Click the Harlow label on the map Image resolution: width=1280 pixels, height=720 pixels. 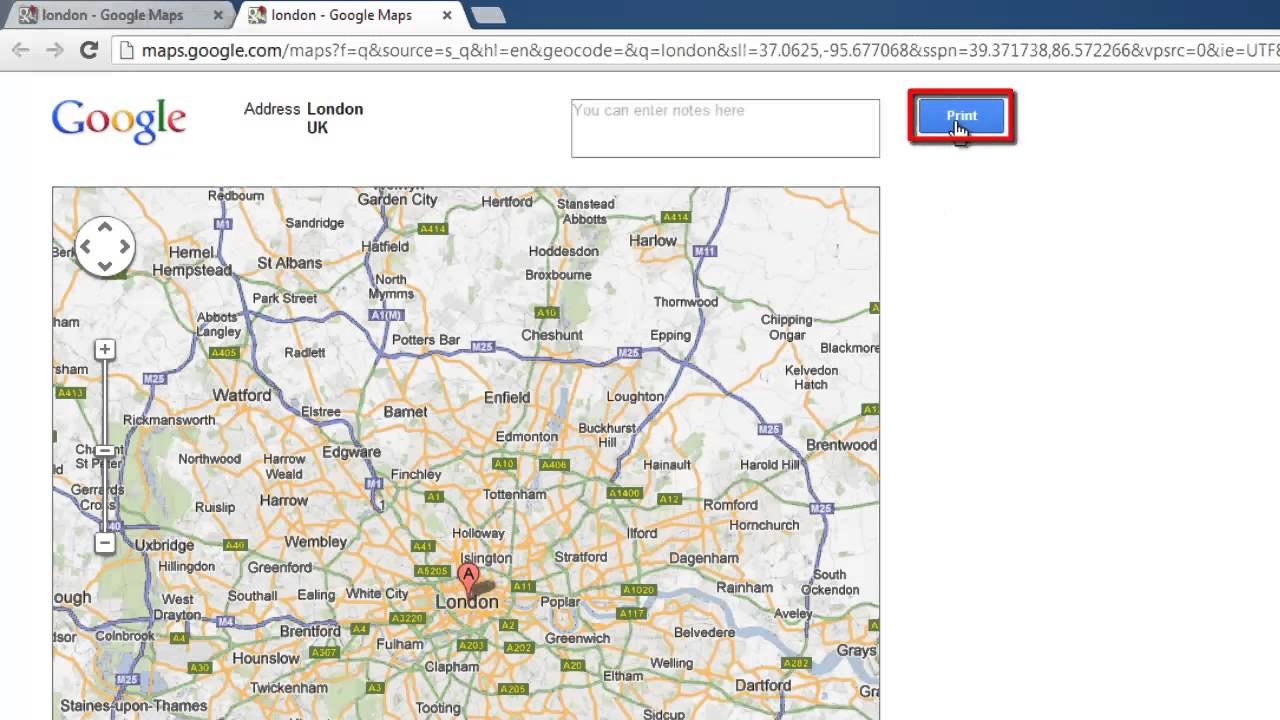tap(653, 240)
